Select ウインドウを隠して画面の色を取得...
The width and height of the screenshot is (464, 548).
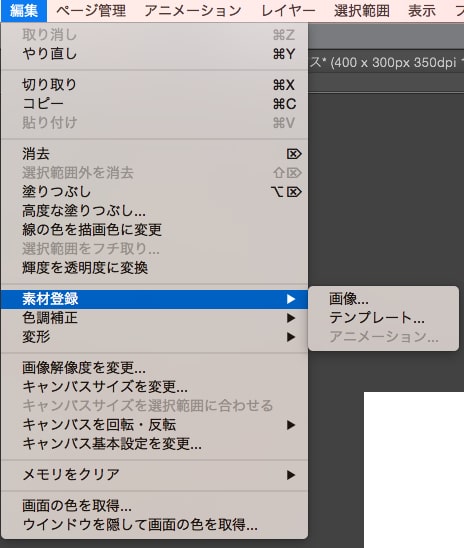click(x=154, y=525)
